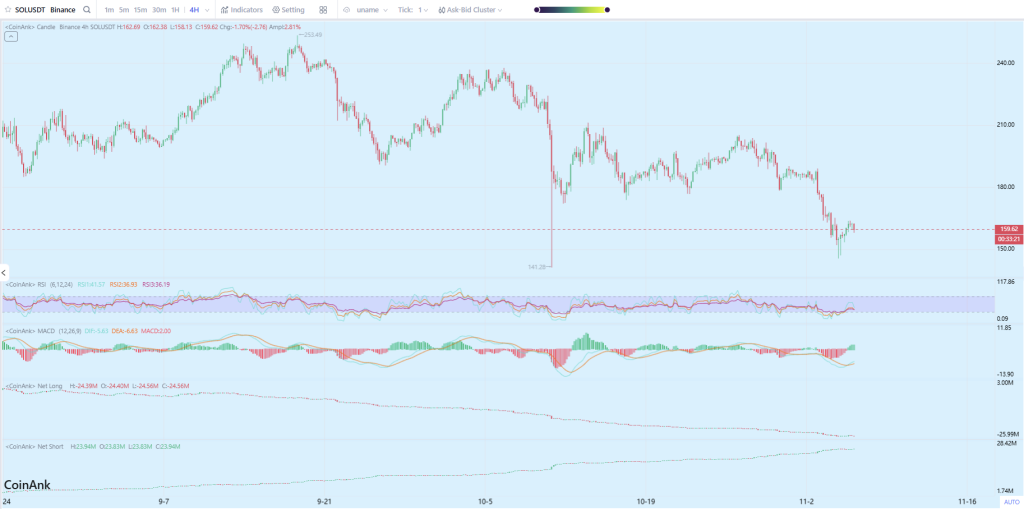Open the timeframe dropdown arrow after 4H
The width and height of the screenshot is (1024, 511).
pos(208,9)
